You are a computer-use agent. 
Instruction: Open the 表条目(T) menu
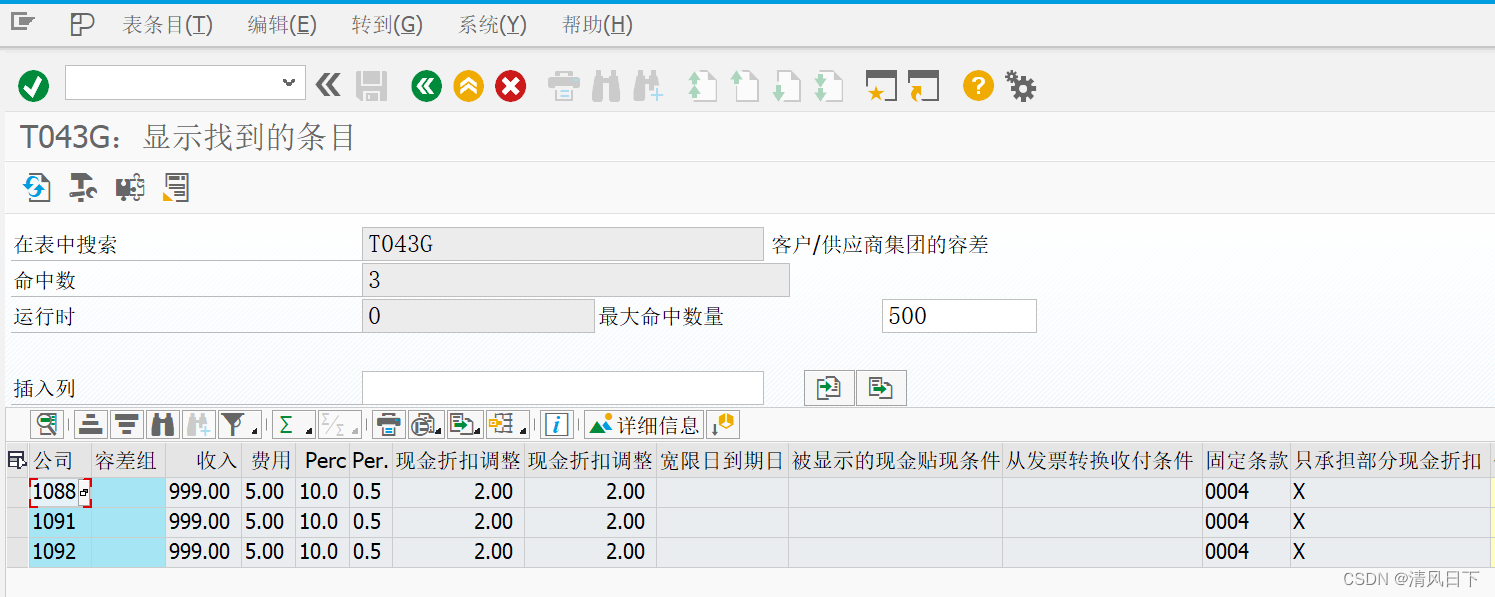167,24
